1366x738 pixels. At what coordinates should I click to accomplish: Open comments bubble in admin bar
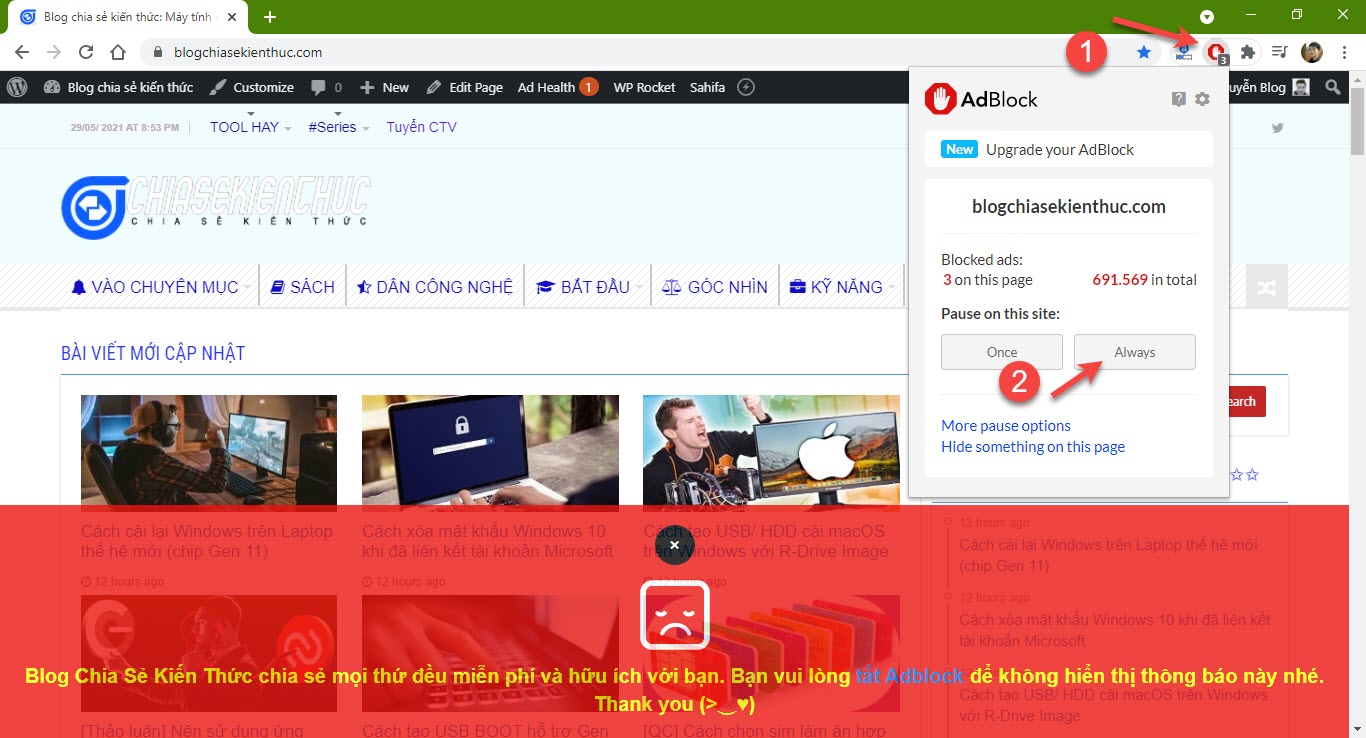pos(326,87)
